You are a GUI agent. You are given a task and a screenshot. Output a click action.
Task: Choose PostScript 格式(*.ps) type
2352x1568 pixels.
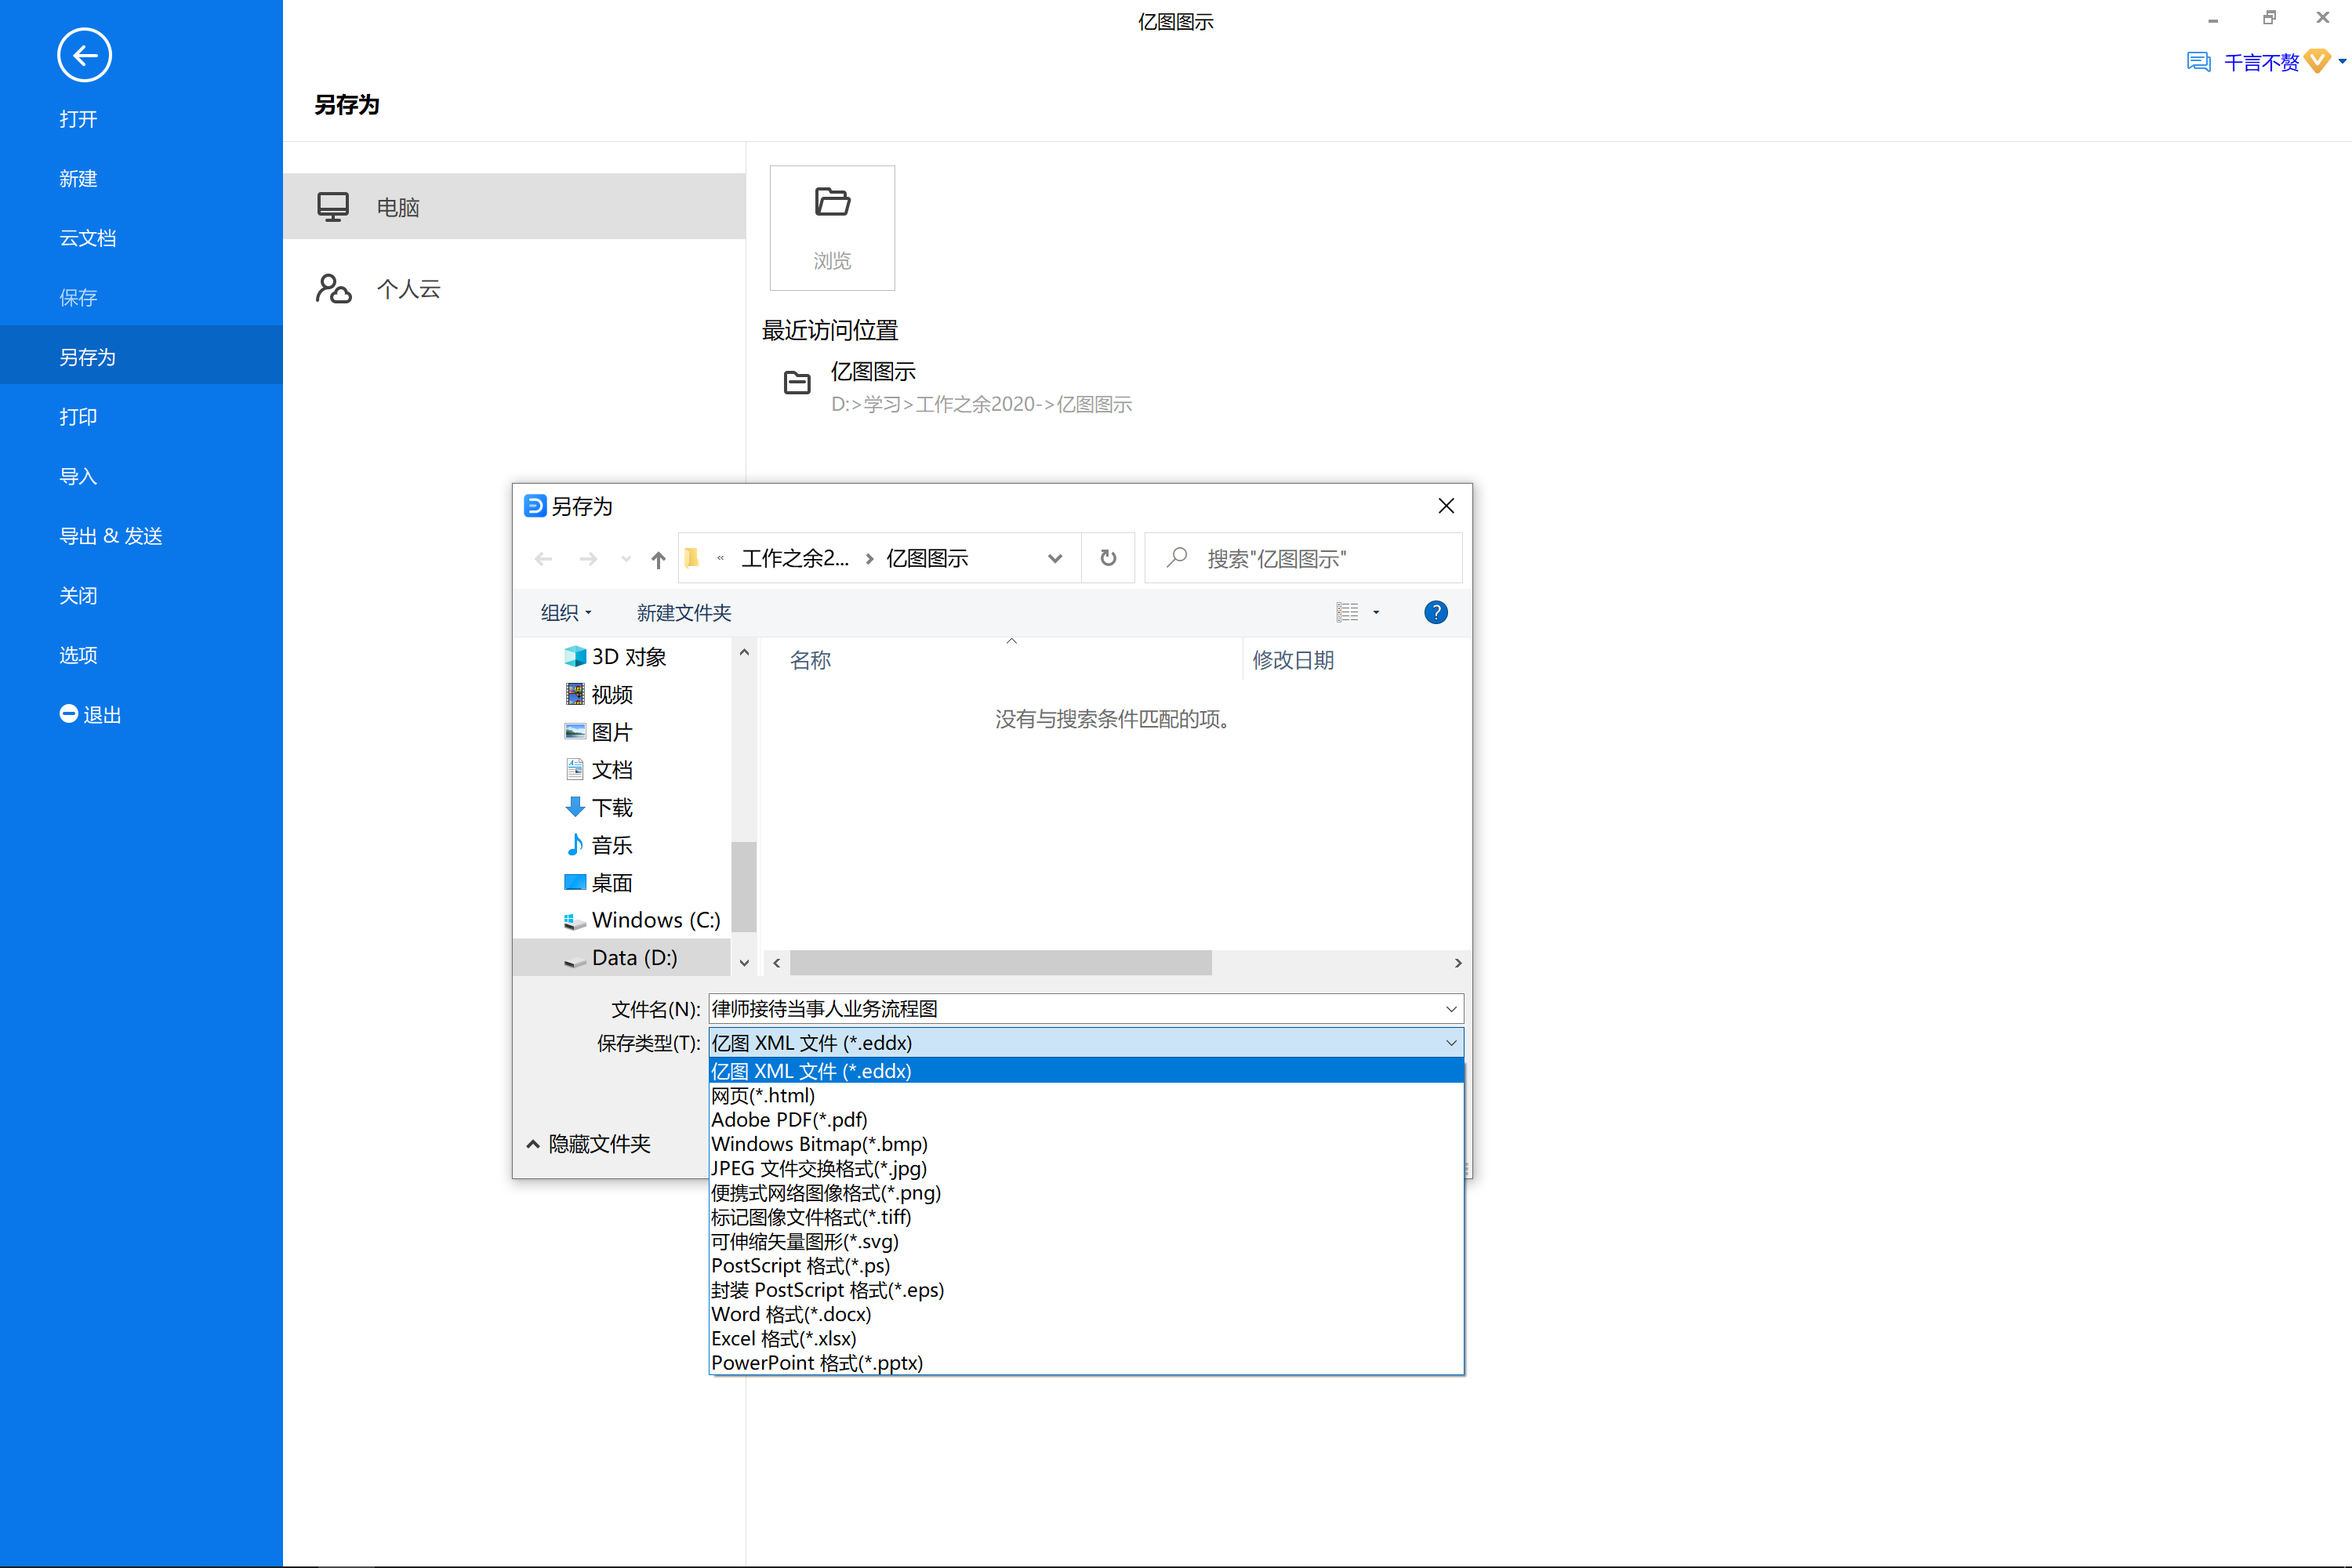(1086, 1265)
